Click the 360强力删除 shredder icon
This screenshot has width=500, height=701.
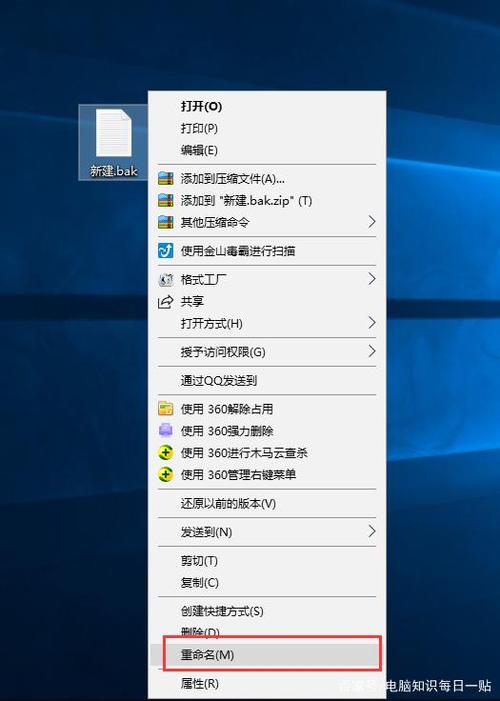point(165,431)
